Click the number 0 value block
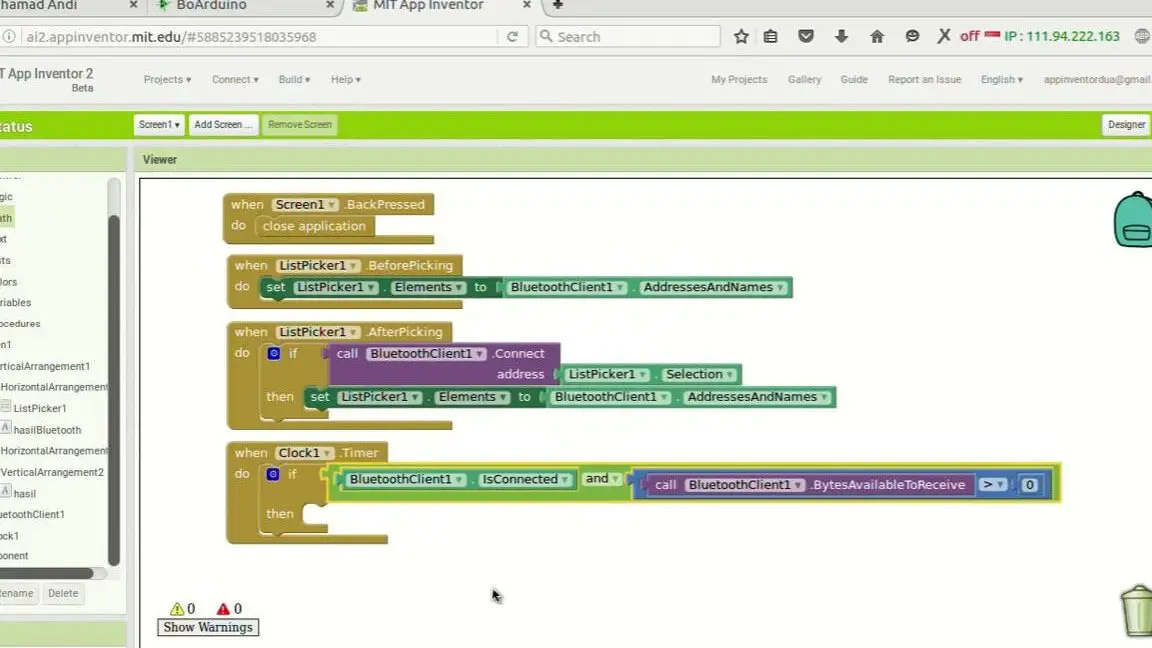This screenshot has height=648, width=1152. [1029, 485]
